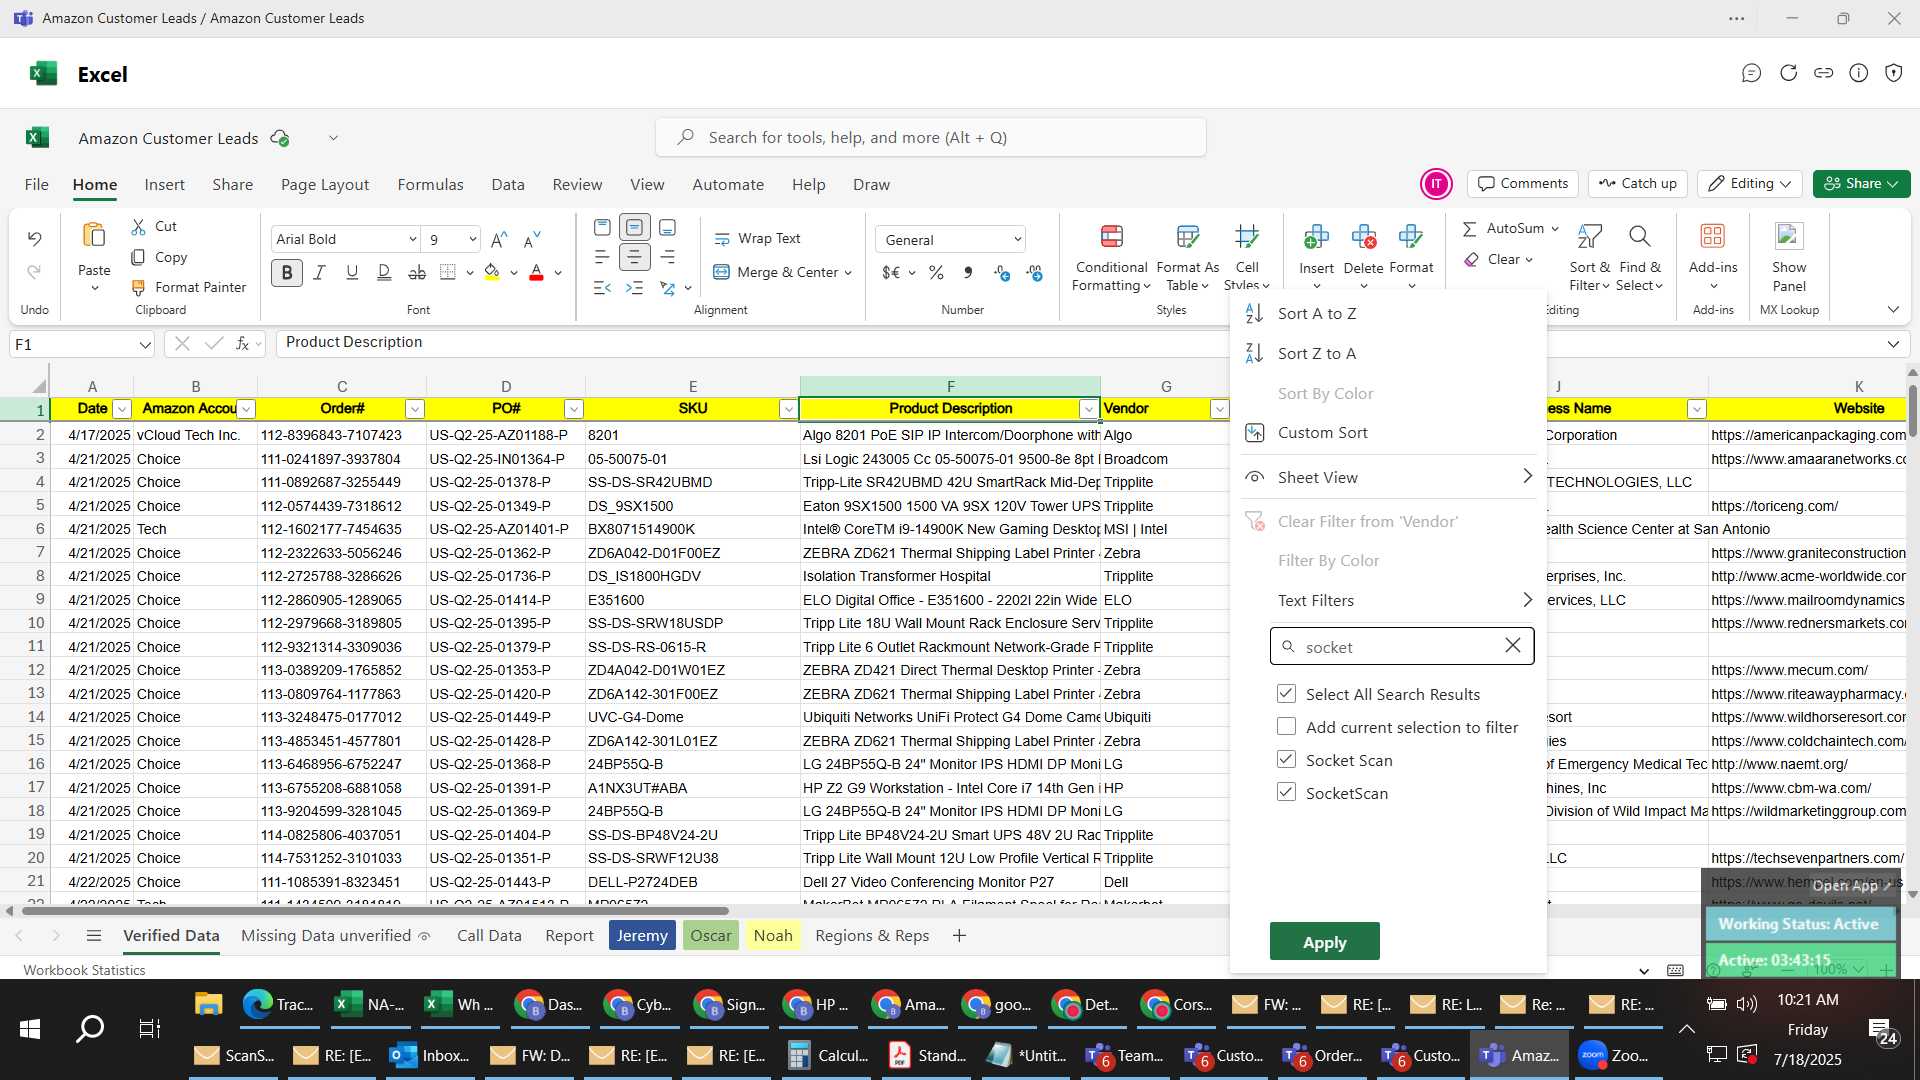Open the Formulas ribbon tab
The height and width of the screenshot is (1080, 1920).
430,184
